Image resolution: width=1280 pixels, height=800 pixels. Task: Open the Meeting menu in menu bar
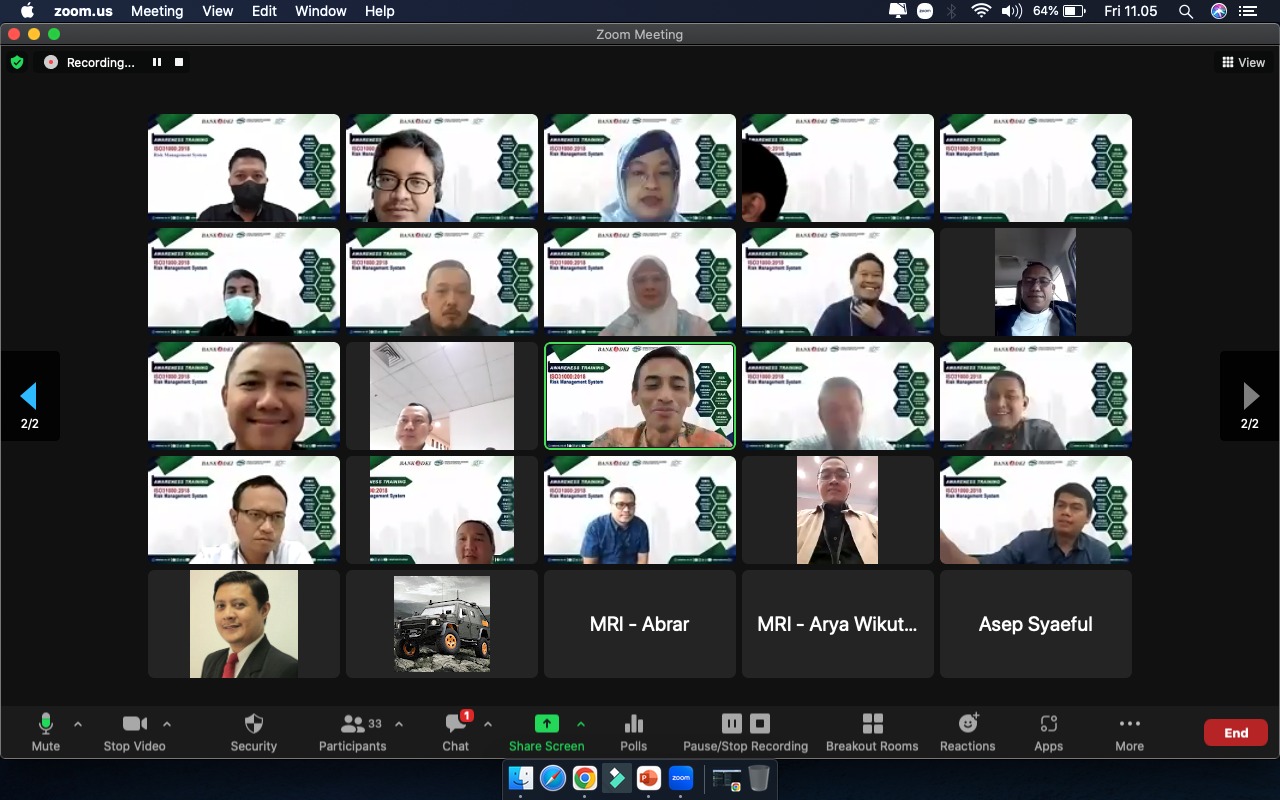[157, 11]
